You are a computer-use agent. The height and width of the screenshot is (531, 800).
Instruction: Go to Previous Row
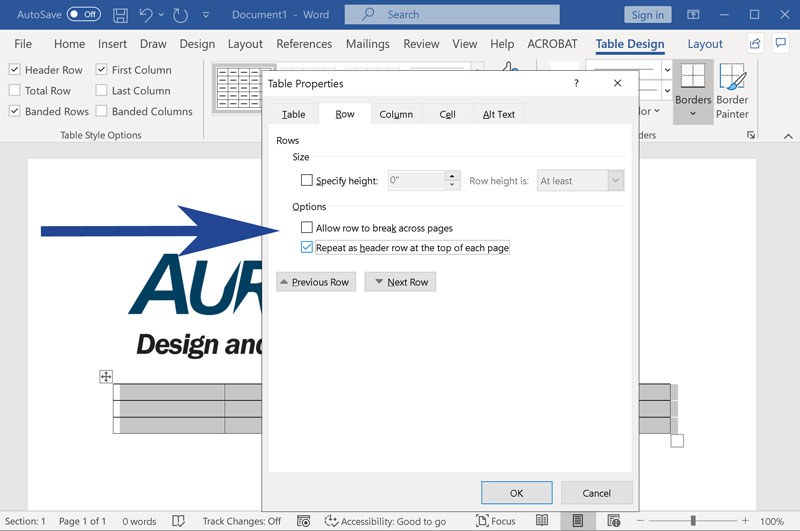(x=316, y=282)
